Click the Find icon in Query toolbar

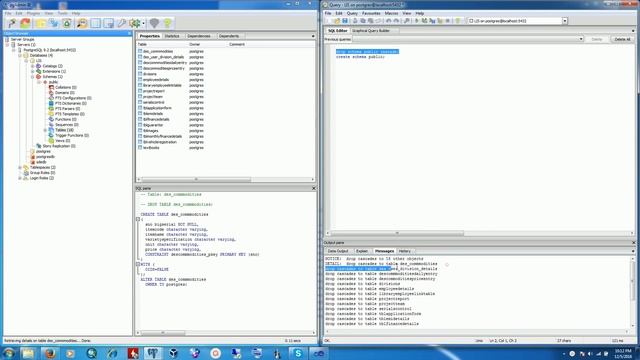click(x=407, y=21)
